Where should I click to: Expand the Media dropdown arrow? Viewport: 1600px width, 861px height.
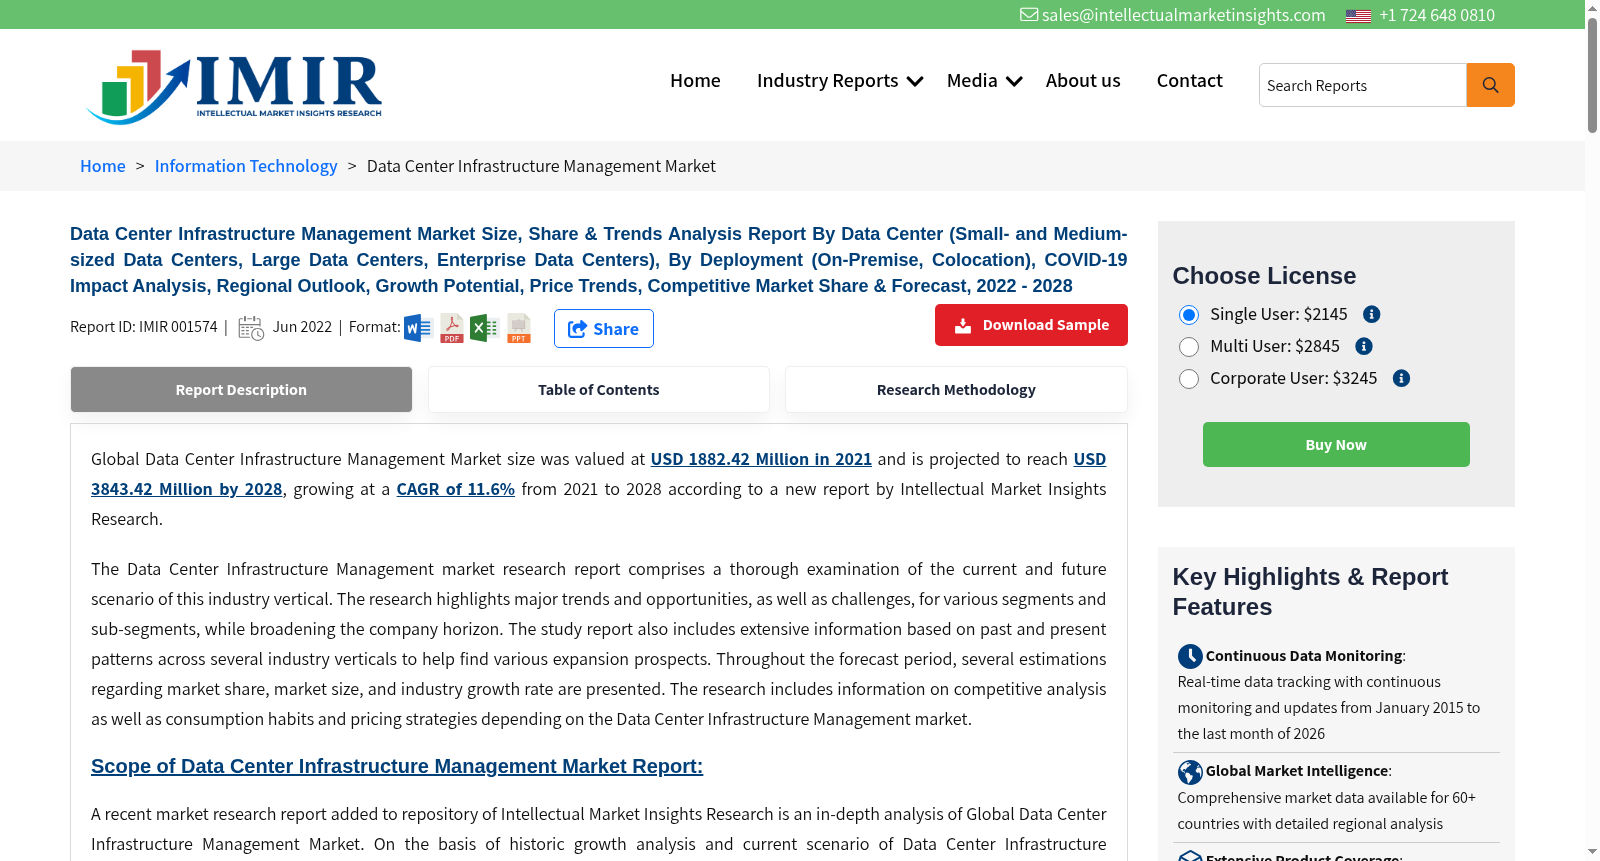1014,82
